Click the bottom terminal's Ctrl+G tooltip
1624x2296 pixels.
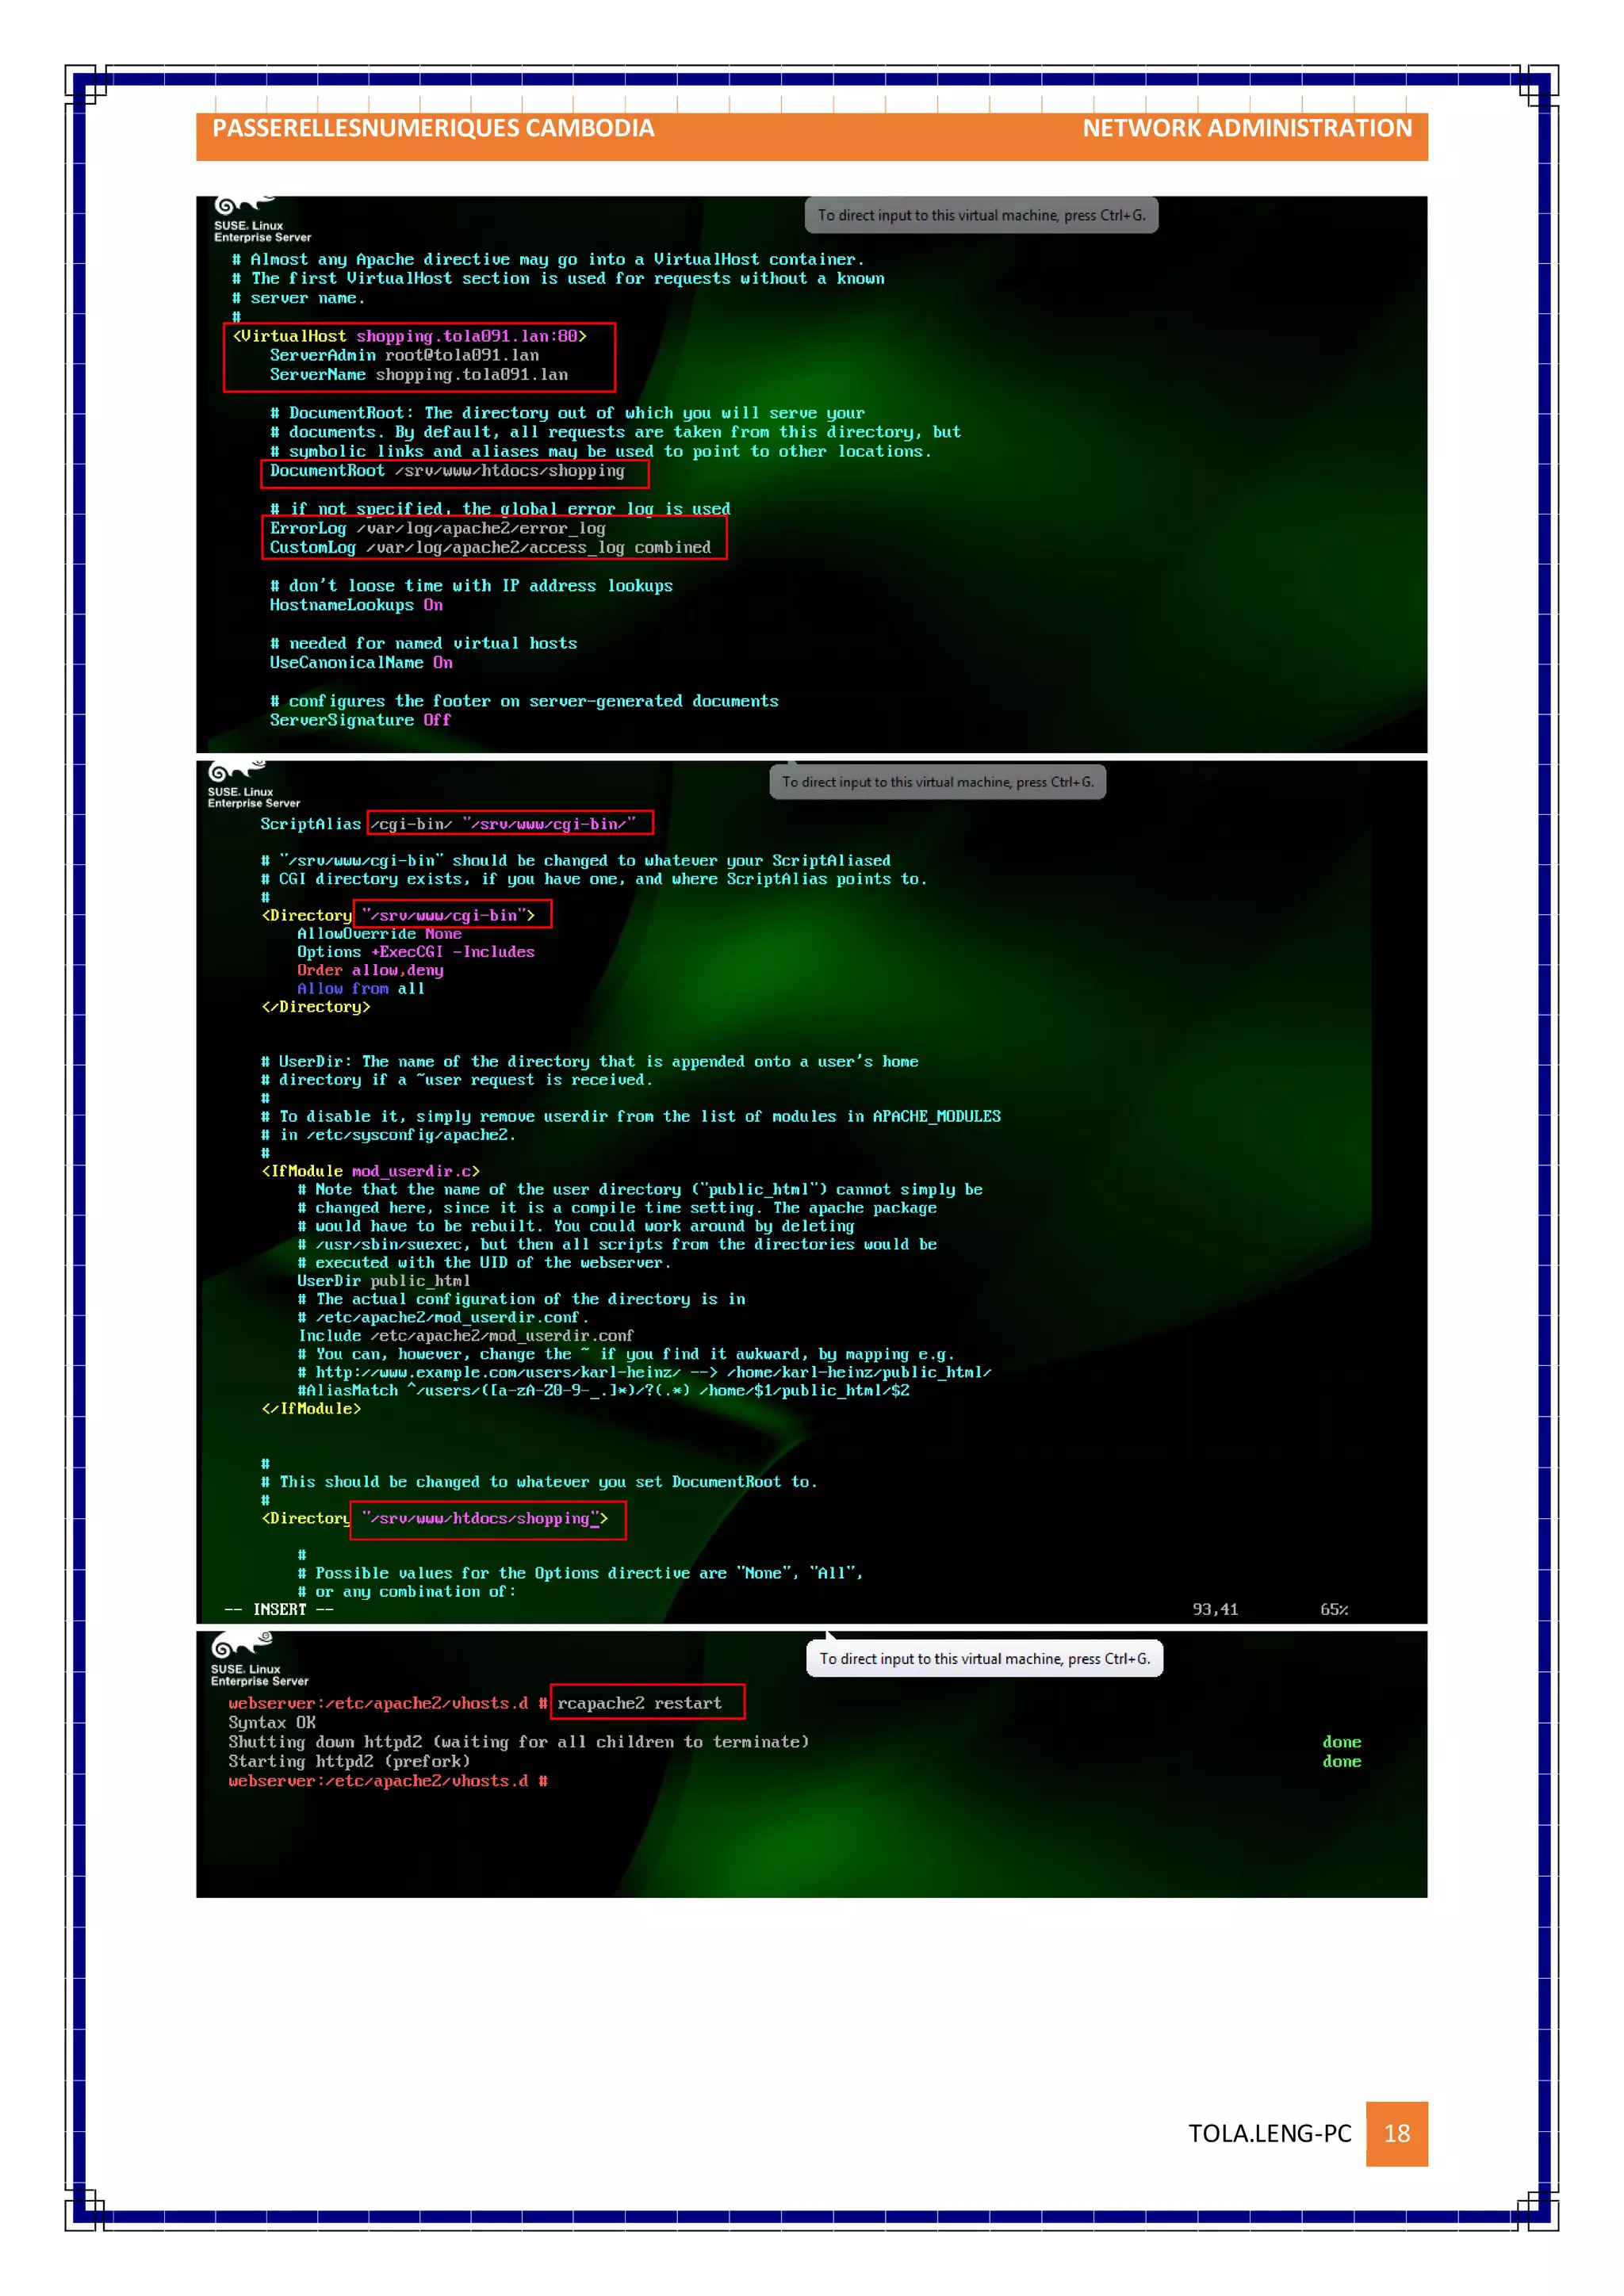pos(984,1658)
